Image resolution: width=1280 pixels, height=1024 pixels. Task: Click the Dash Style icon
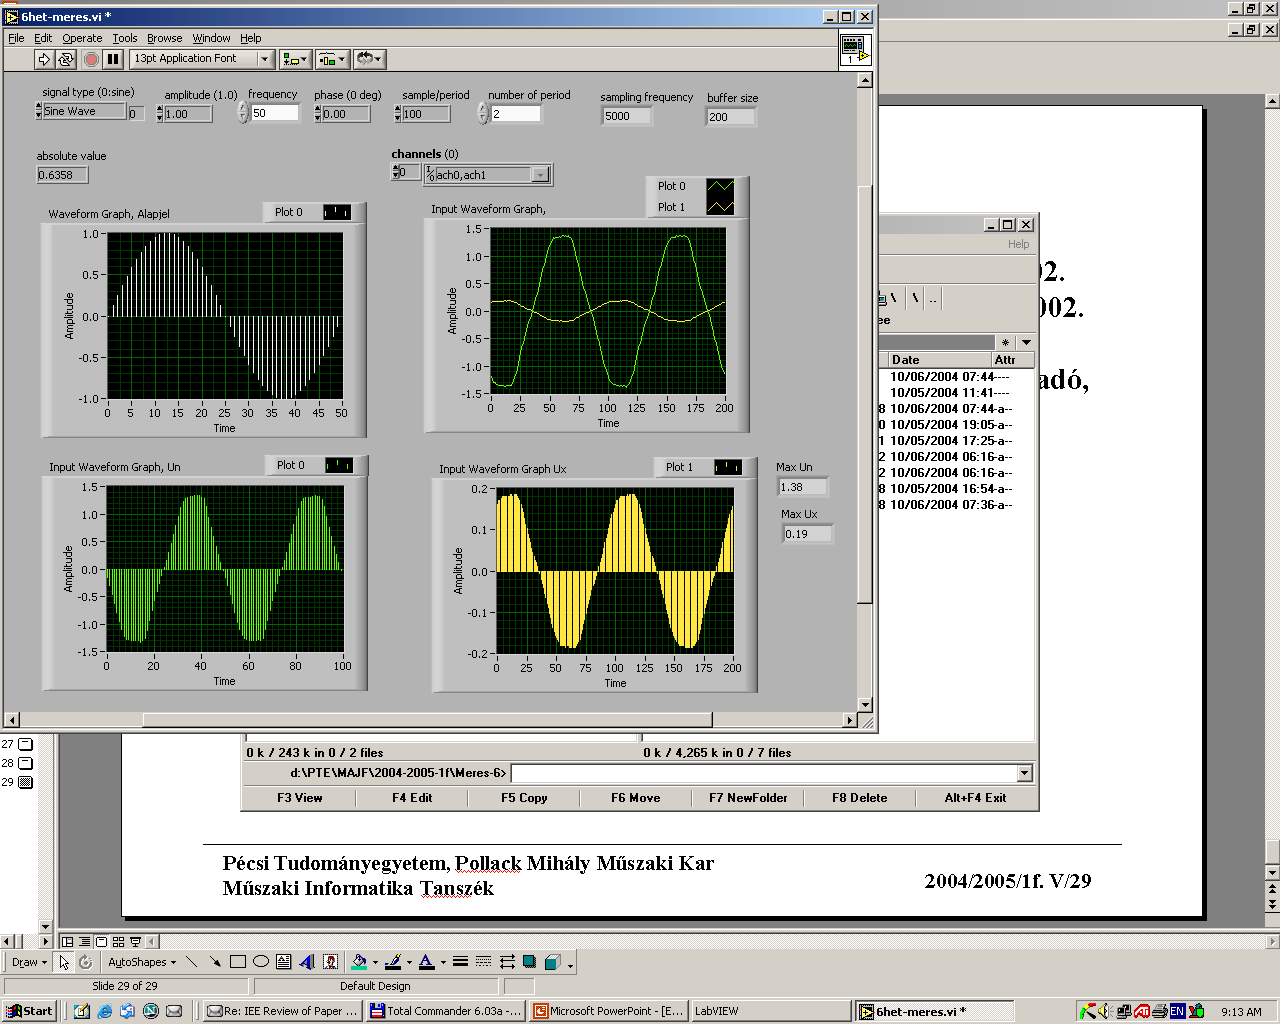point(483,962)
